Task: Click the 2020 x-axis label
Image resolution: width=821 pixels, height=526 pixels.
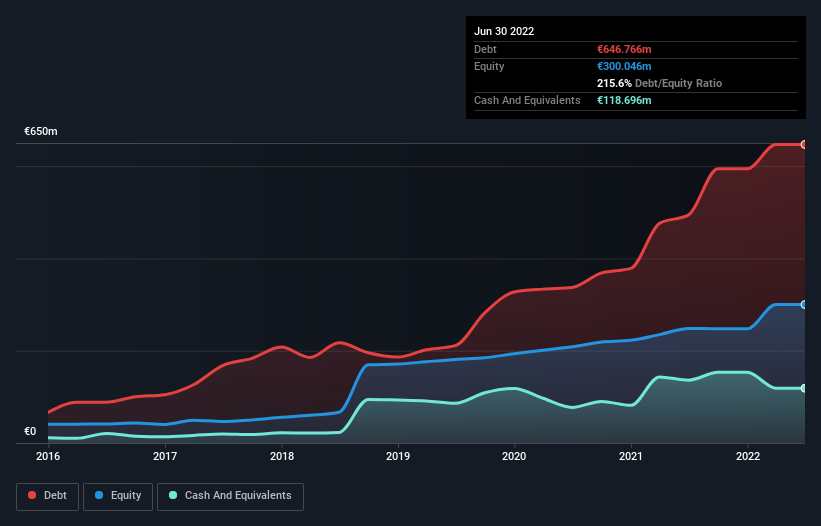Action: click(514, 456)
